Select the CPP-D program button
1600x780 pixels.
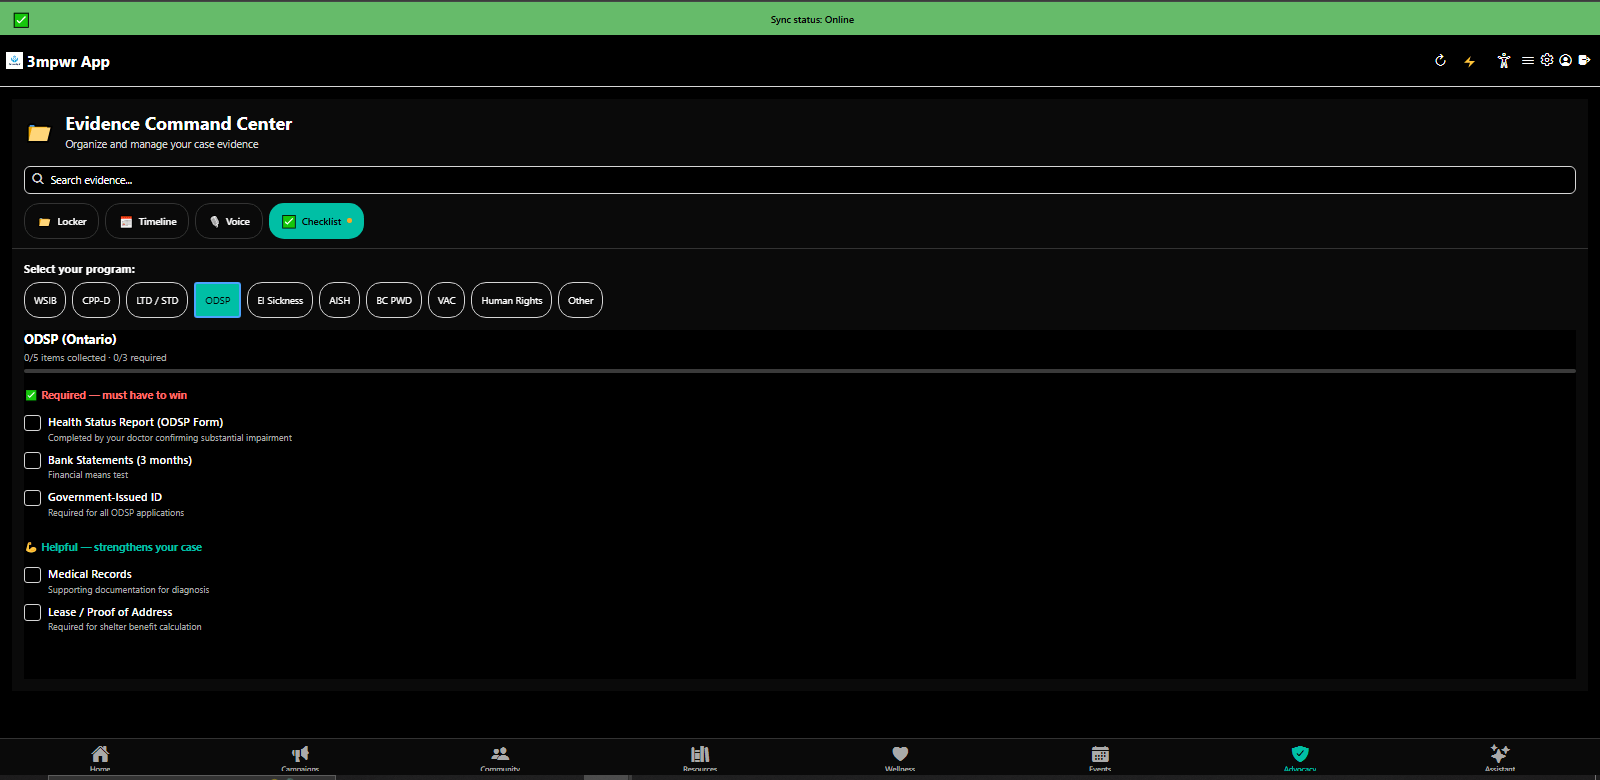tap(96, 300)
